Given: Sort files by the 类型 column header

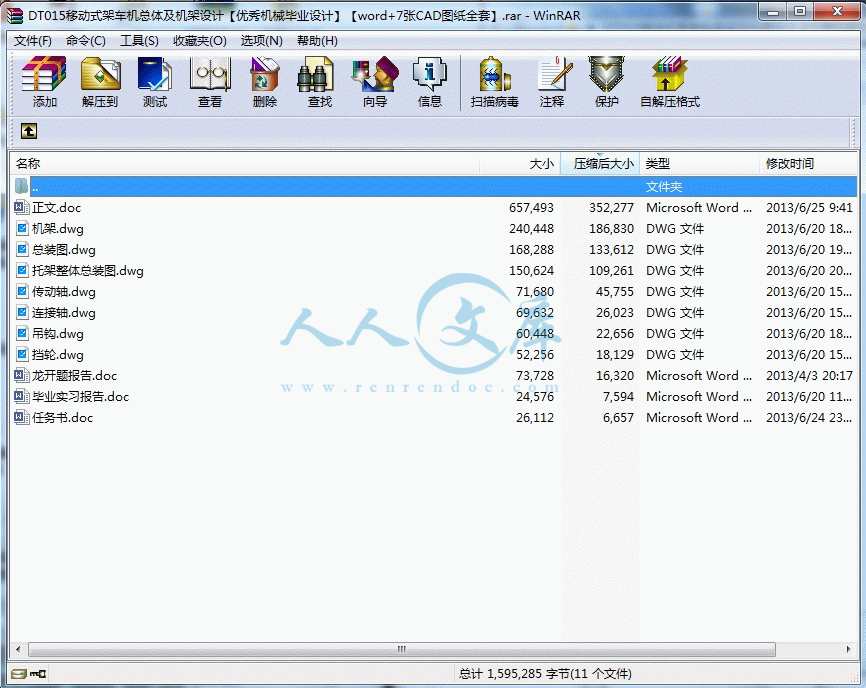Looking at the screenshot, I should pyautogui.click(x=700, y=163).
